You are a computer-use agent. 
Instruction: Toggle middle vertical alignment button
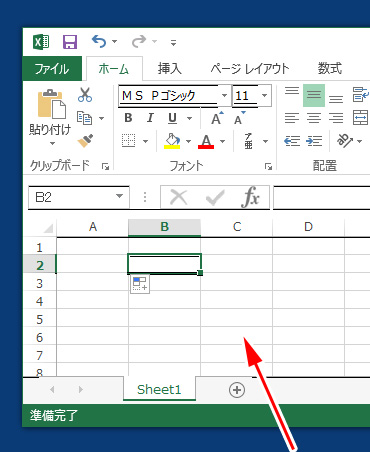[x=314, y=95]
